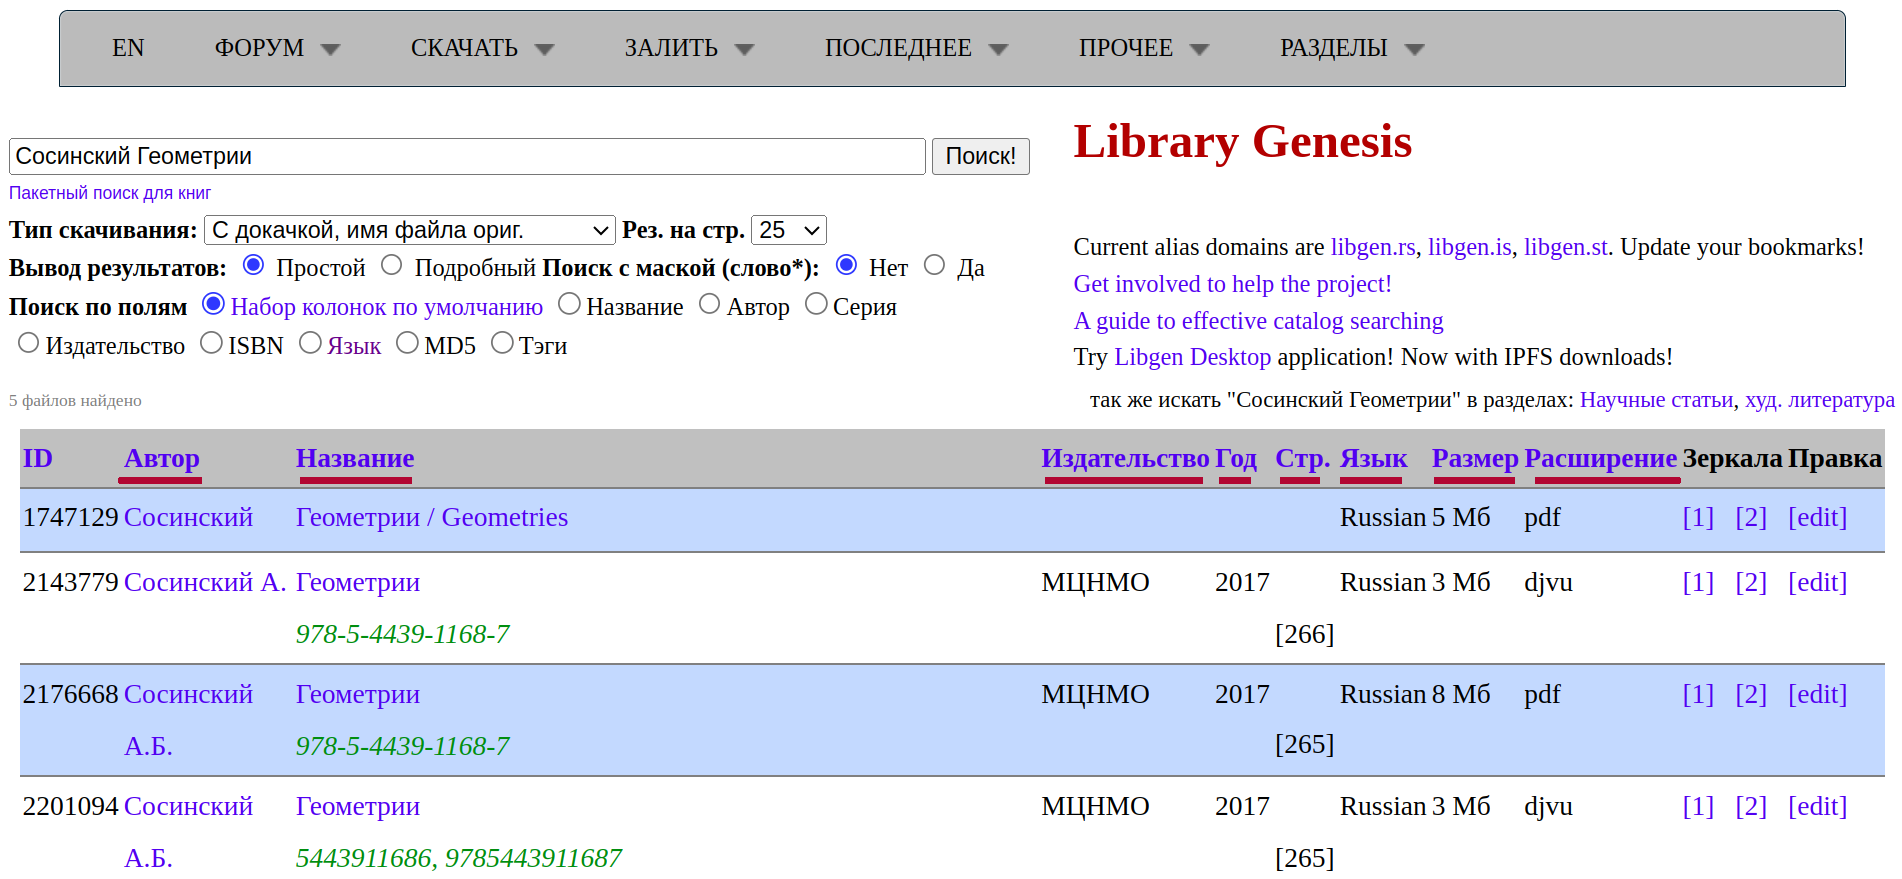Viewport: 1902px width, 879px height.
Task: Open the libgen.st alias link
Action: (1566, 247)
